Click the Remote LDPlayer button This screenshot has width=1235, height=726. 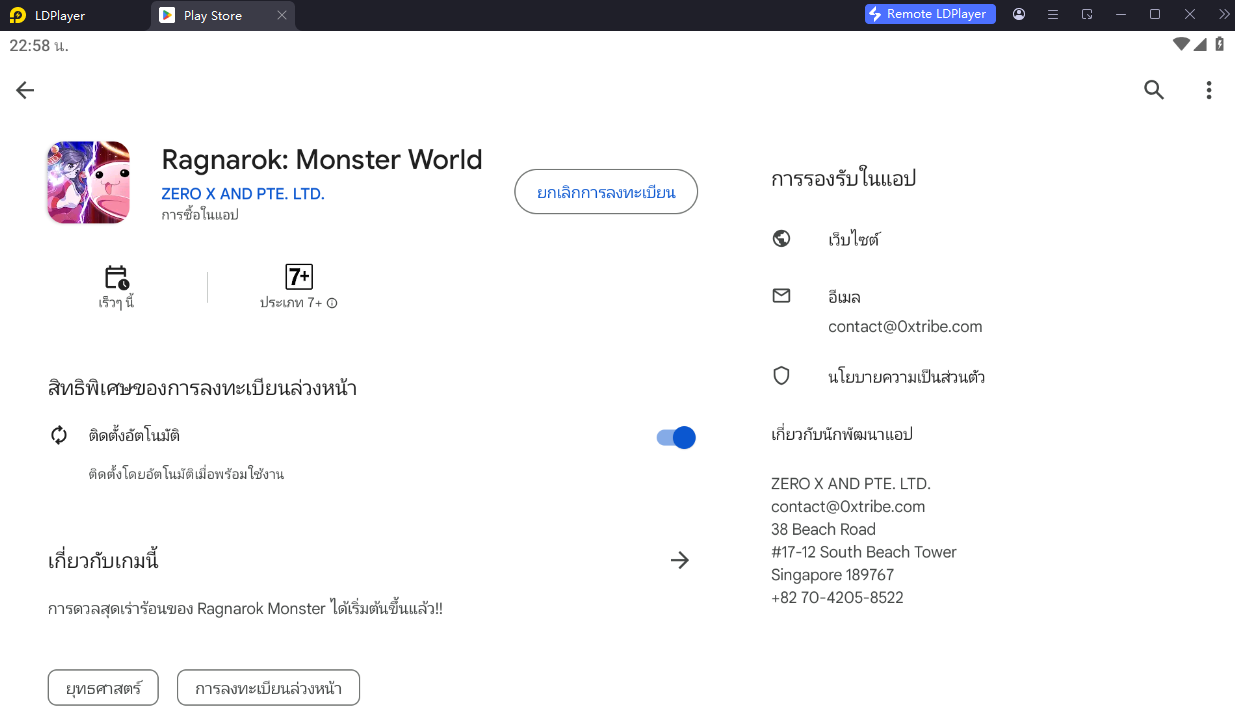click(x=930, y=14)
